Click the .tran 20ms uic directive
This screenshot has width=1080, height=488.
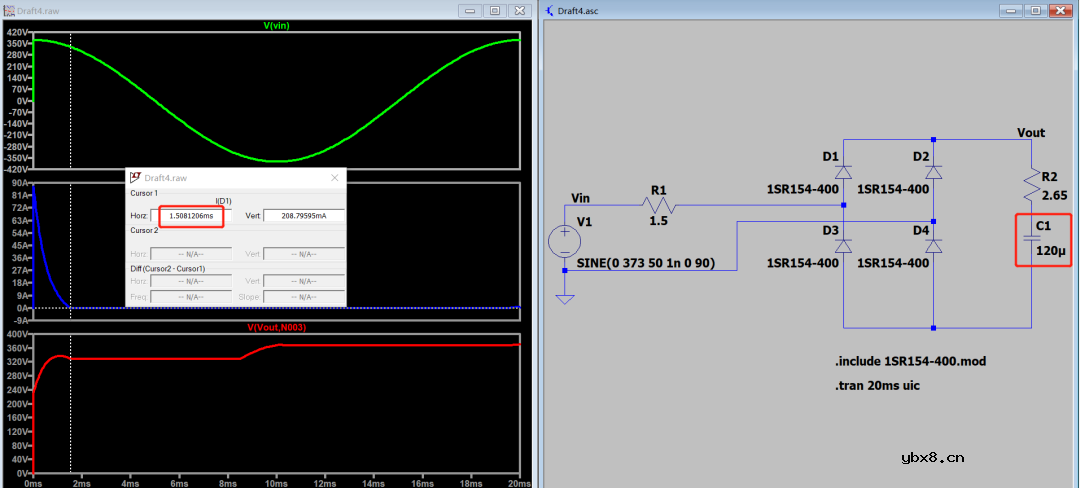click(x=877, y=385)
